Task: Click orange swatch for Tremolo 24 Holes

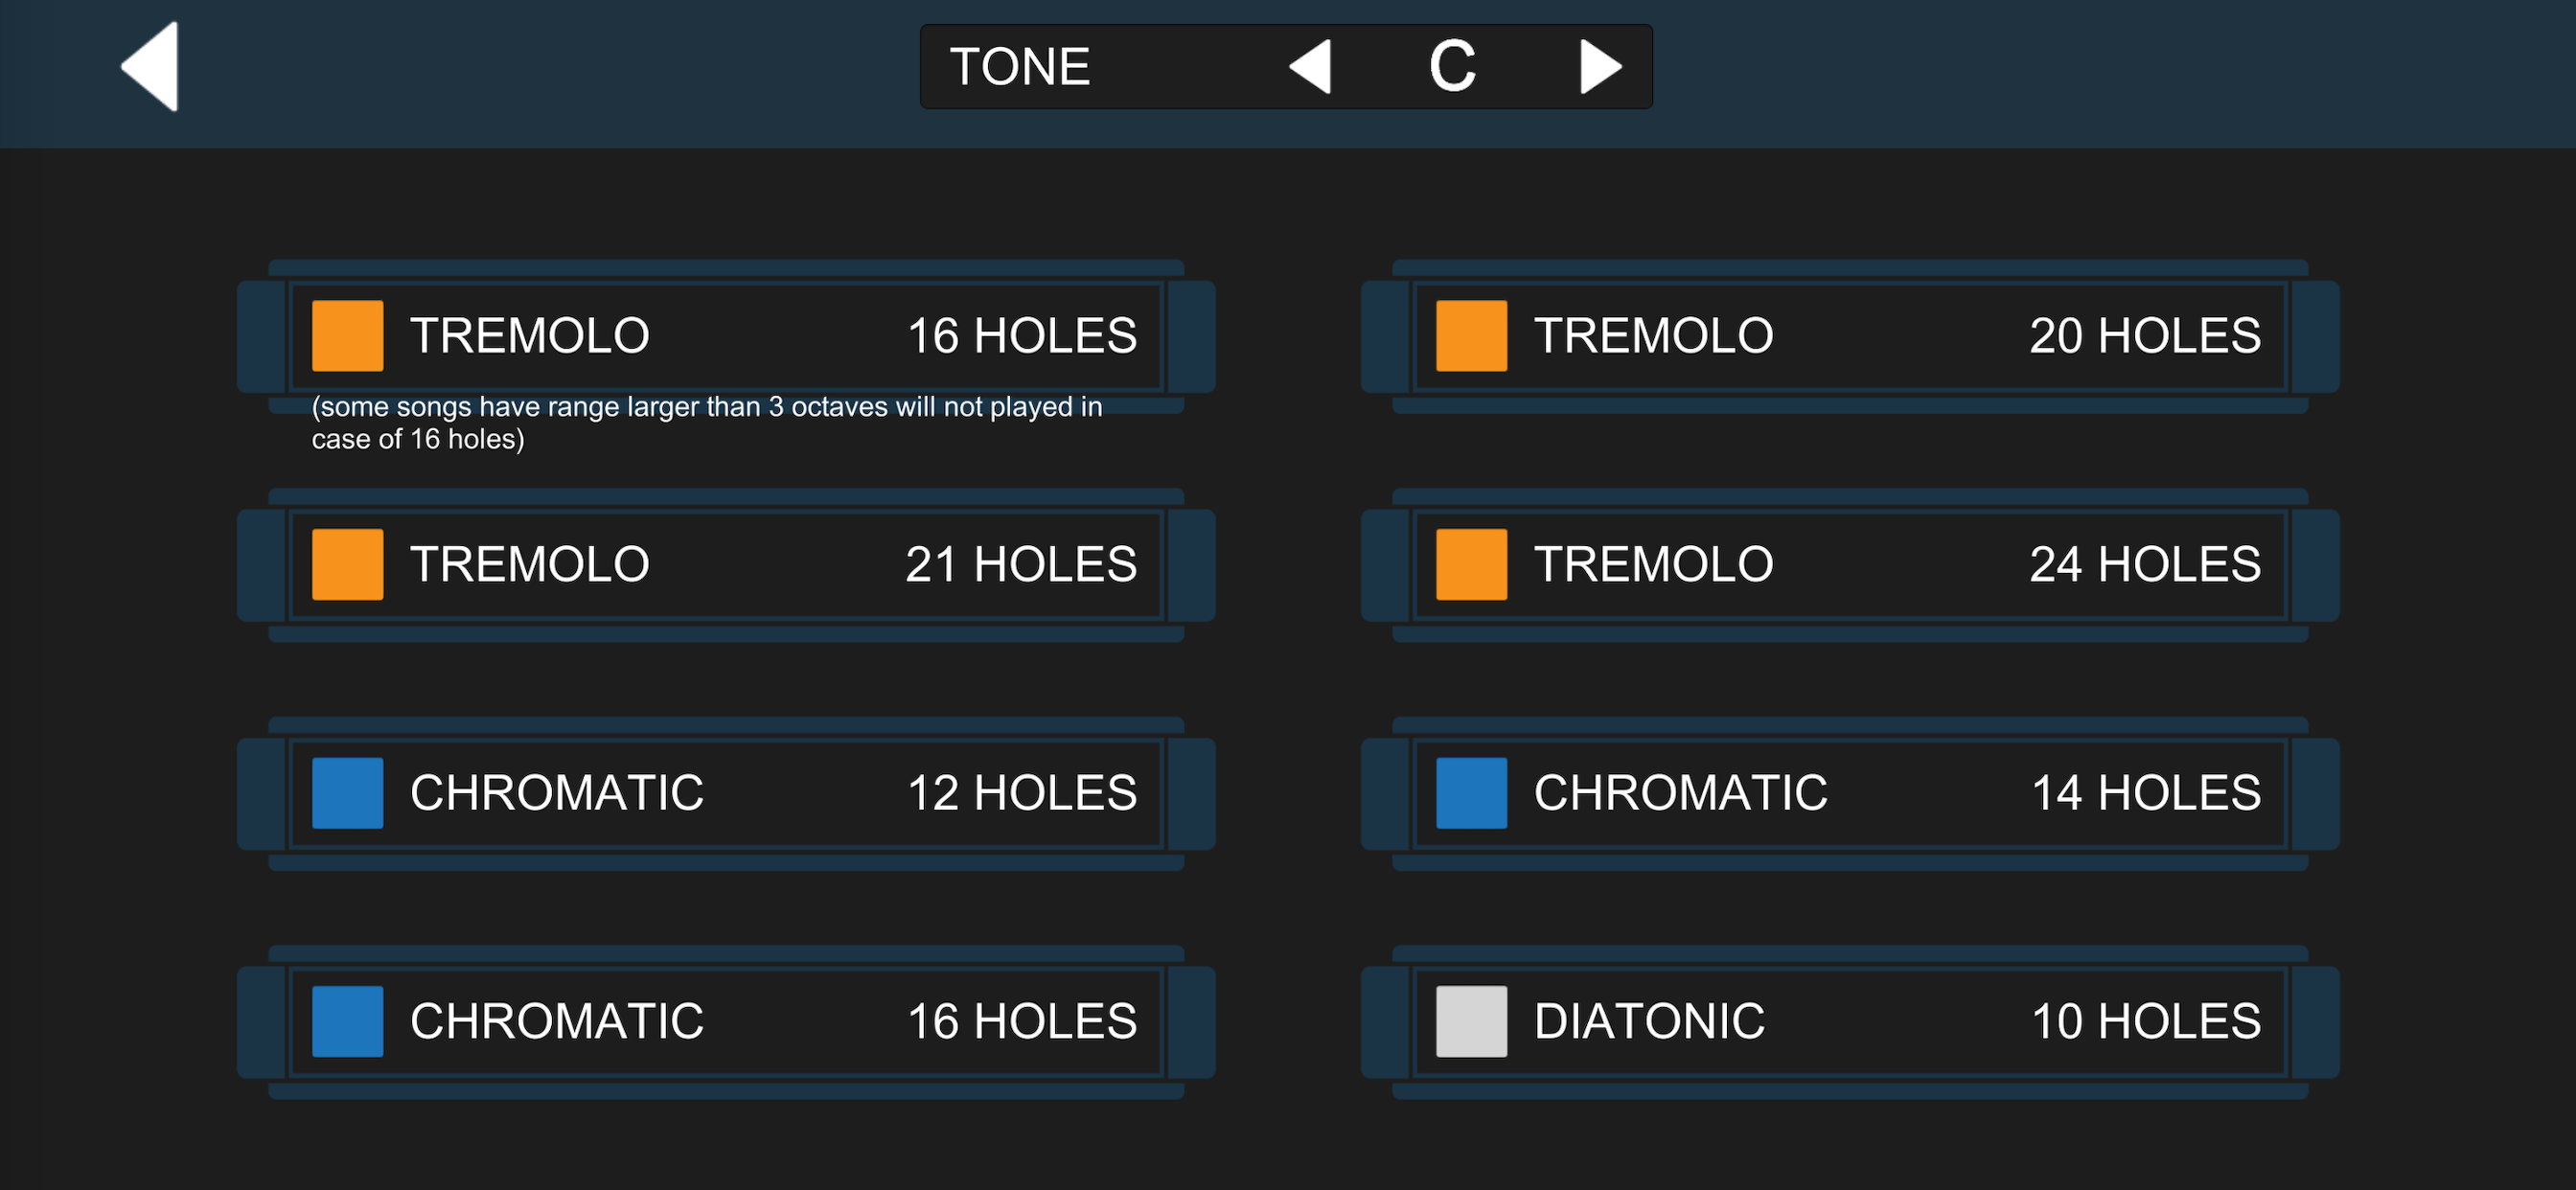Action: pyautogui.click(x=1471, y=565)
